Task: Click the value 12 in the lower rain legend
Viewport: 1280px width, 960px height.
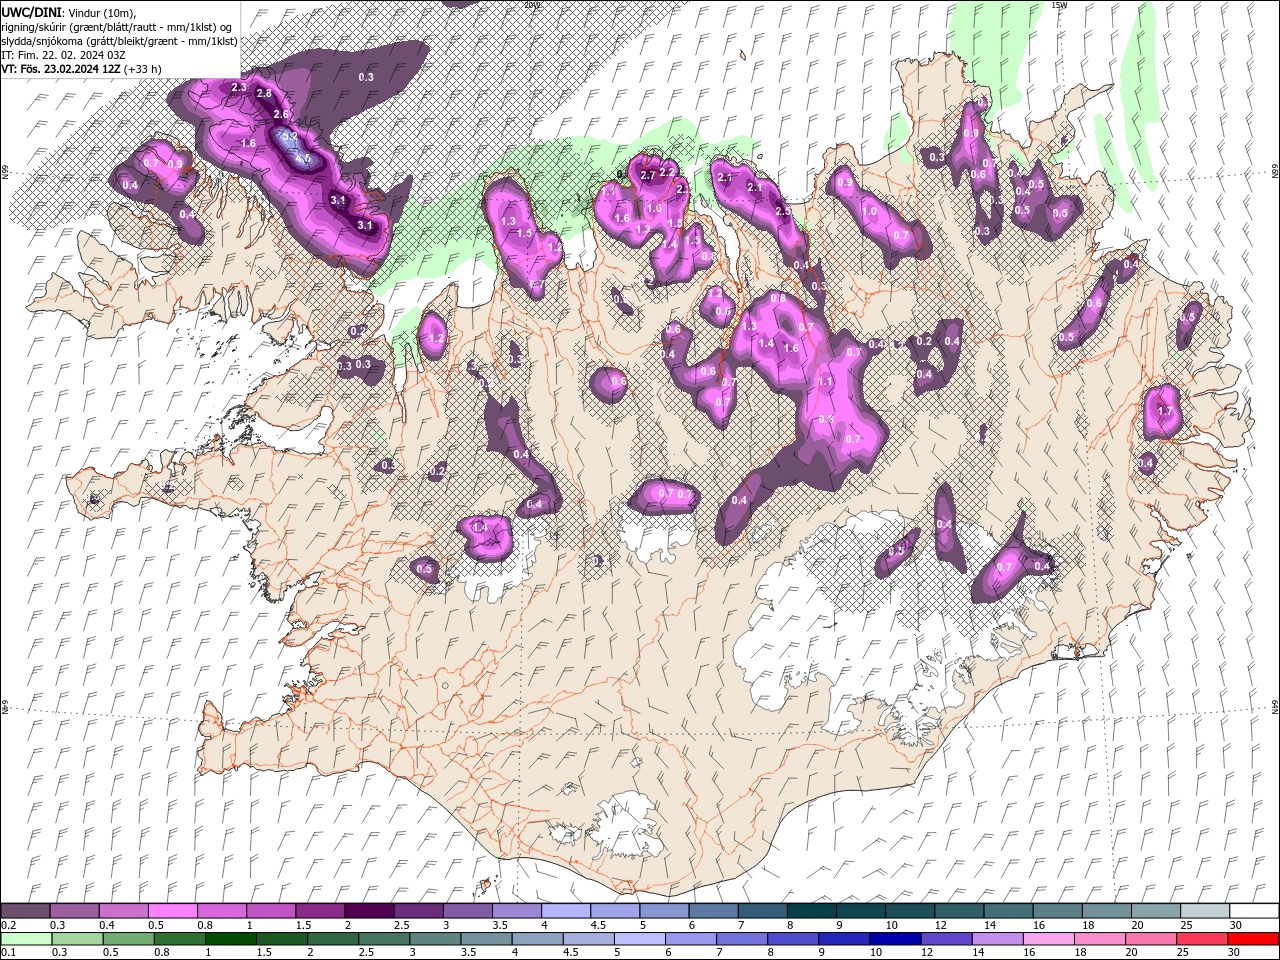Action: coord(925,953)
